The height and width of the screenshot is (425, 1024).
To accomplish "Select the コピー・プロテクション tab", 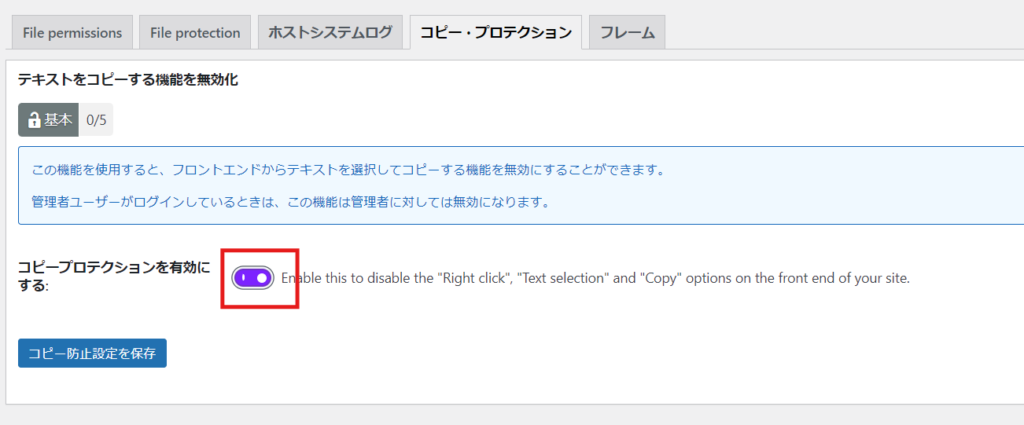I will point(495,32).
